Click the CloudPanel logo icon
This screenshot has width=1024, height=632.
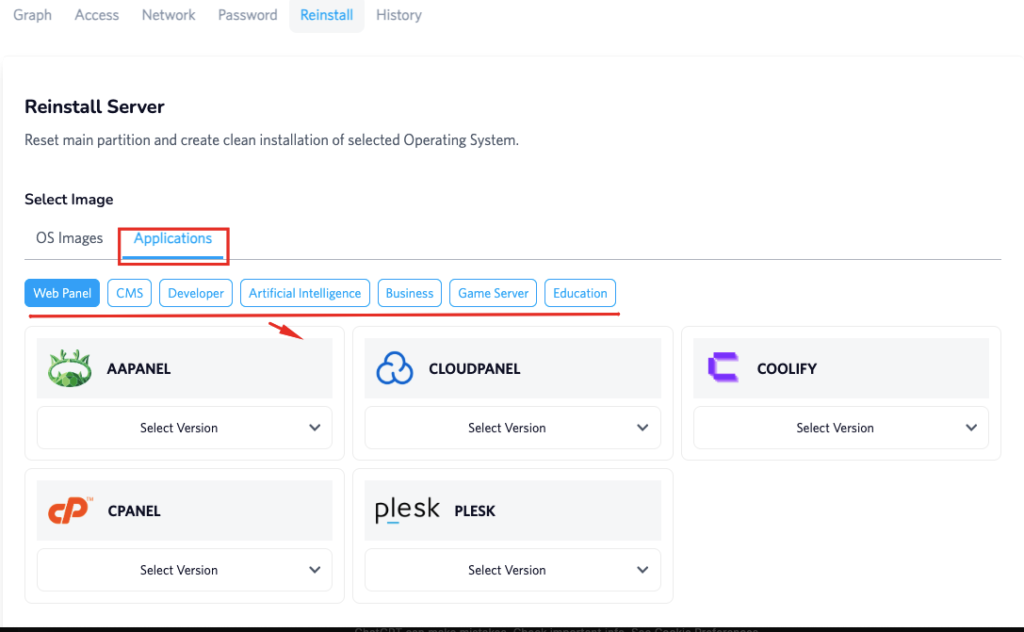[x=394, y=368]
